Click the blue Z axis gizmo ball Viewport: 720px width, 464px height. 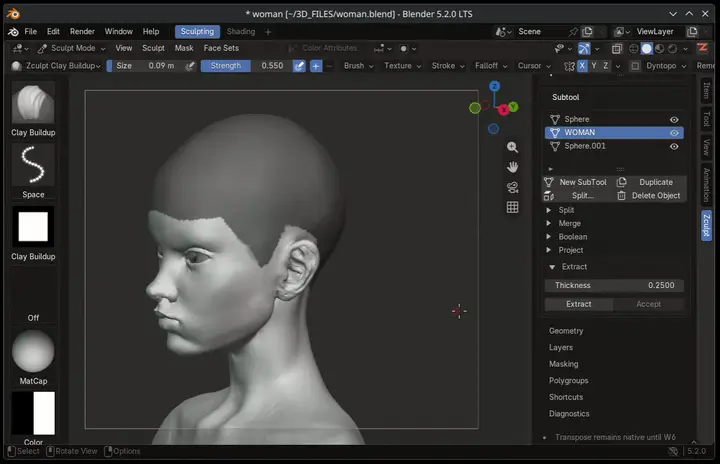click(494, 86)
